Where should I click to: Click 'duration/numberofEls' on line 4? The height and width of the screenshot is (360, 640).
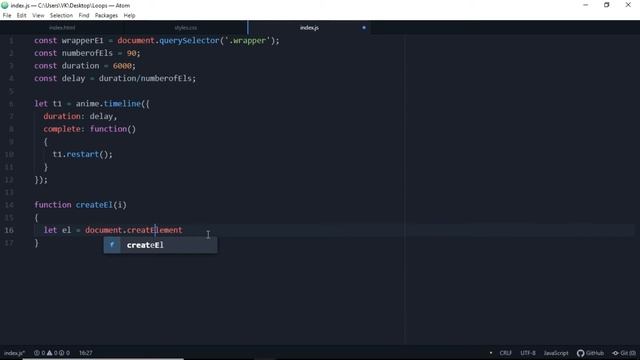[145, 78]
